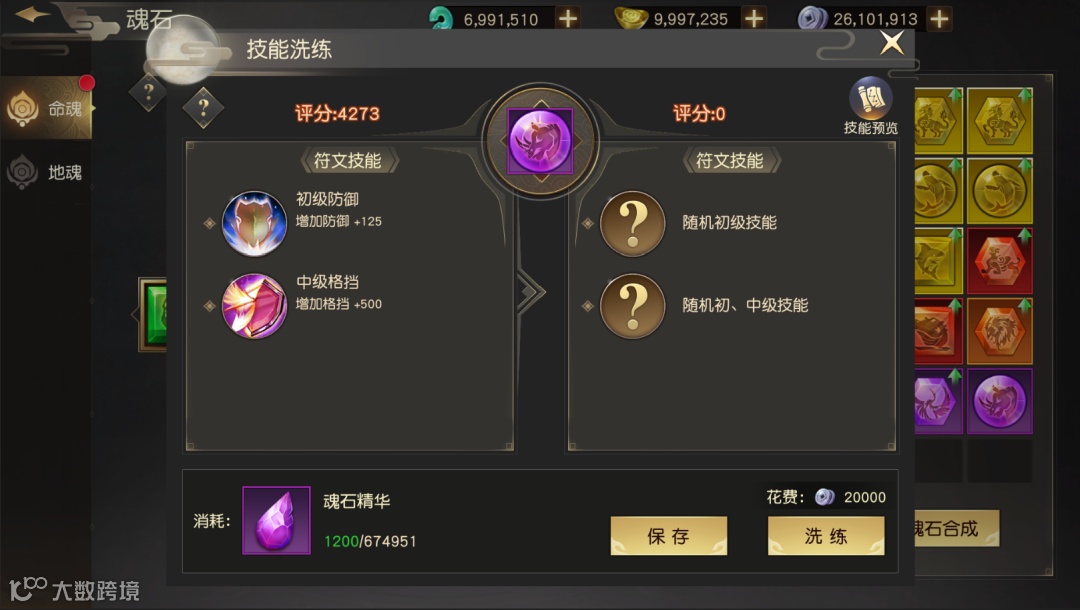Close the 技能洗练 dialog

tap(892, 43)
